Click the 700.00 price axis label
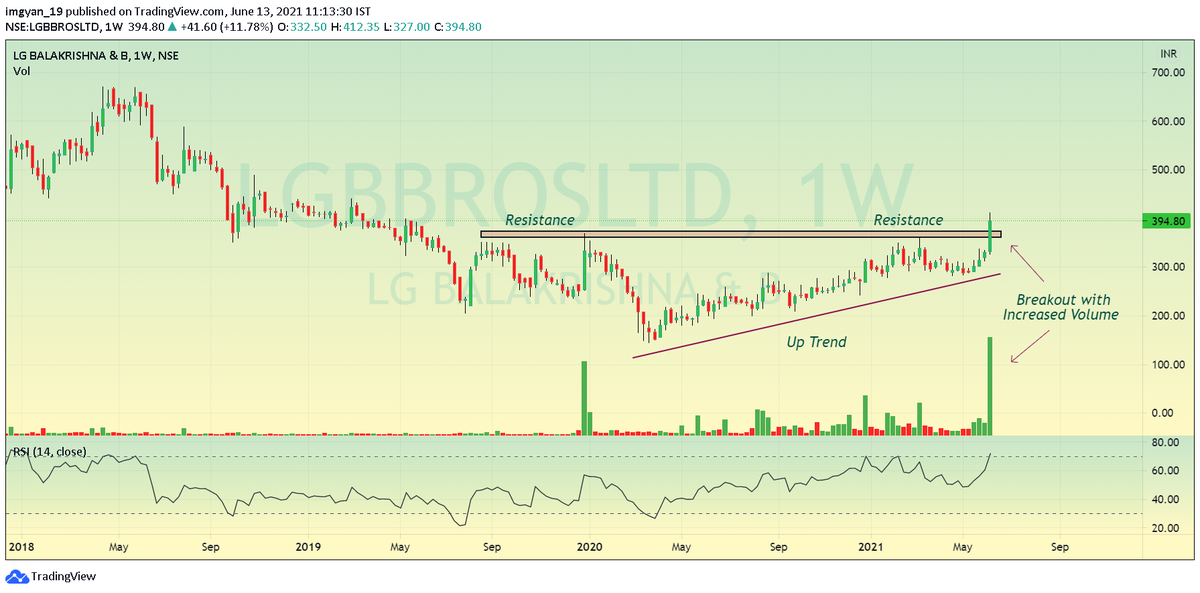The image size is (1200, 593). point(1167,74)
